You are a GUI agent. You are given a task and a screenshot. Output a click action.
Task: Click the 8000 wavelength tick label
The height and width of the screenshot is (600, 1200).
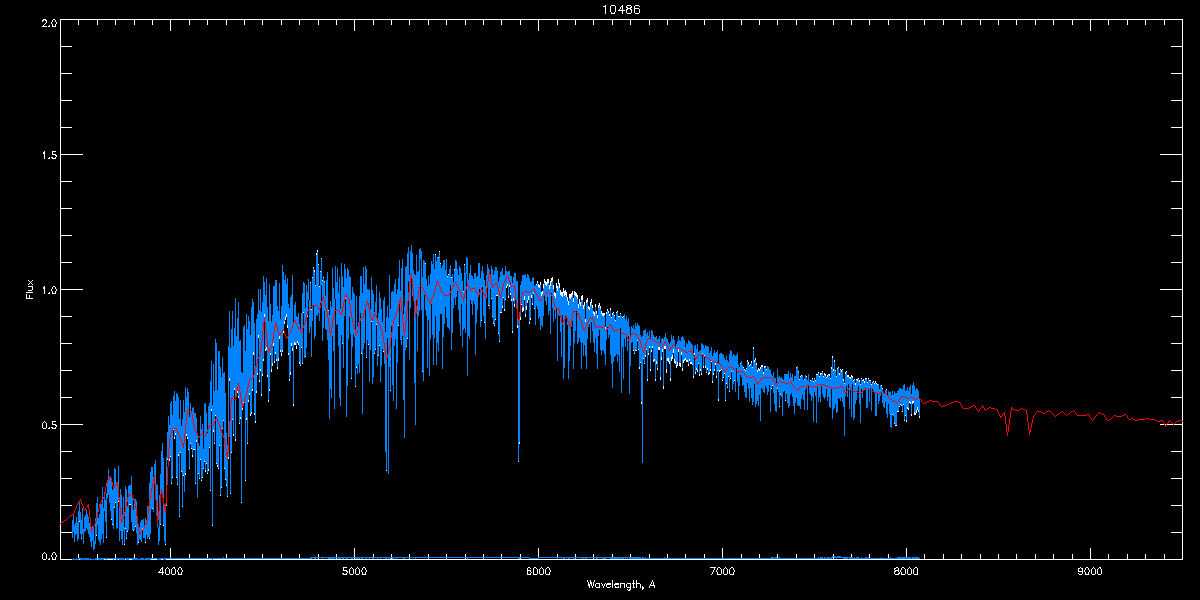click(x=906, y=572)
